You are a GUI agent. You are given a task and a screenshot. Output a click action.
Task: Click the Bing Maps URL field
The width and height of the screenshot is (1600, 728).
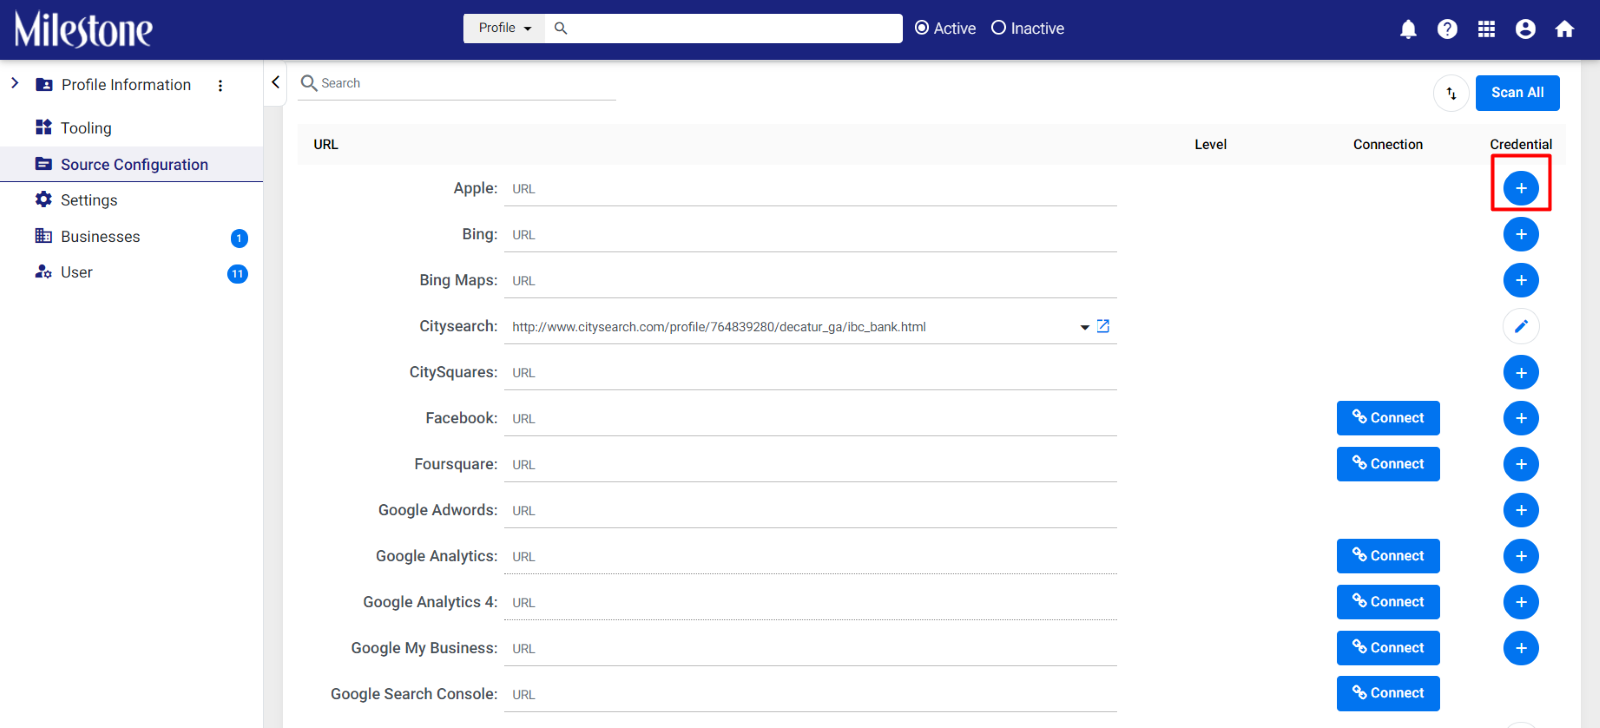tap(810, 281)
